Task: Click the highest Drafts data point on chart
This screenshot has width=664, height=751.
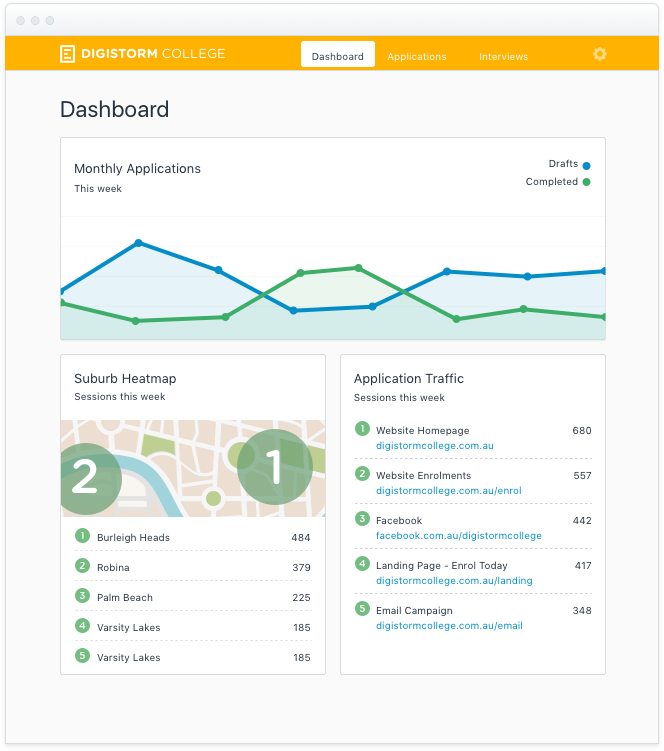Action: pyautogui.click(x=138, y=243)
